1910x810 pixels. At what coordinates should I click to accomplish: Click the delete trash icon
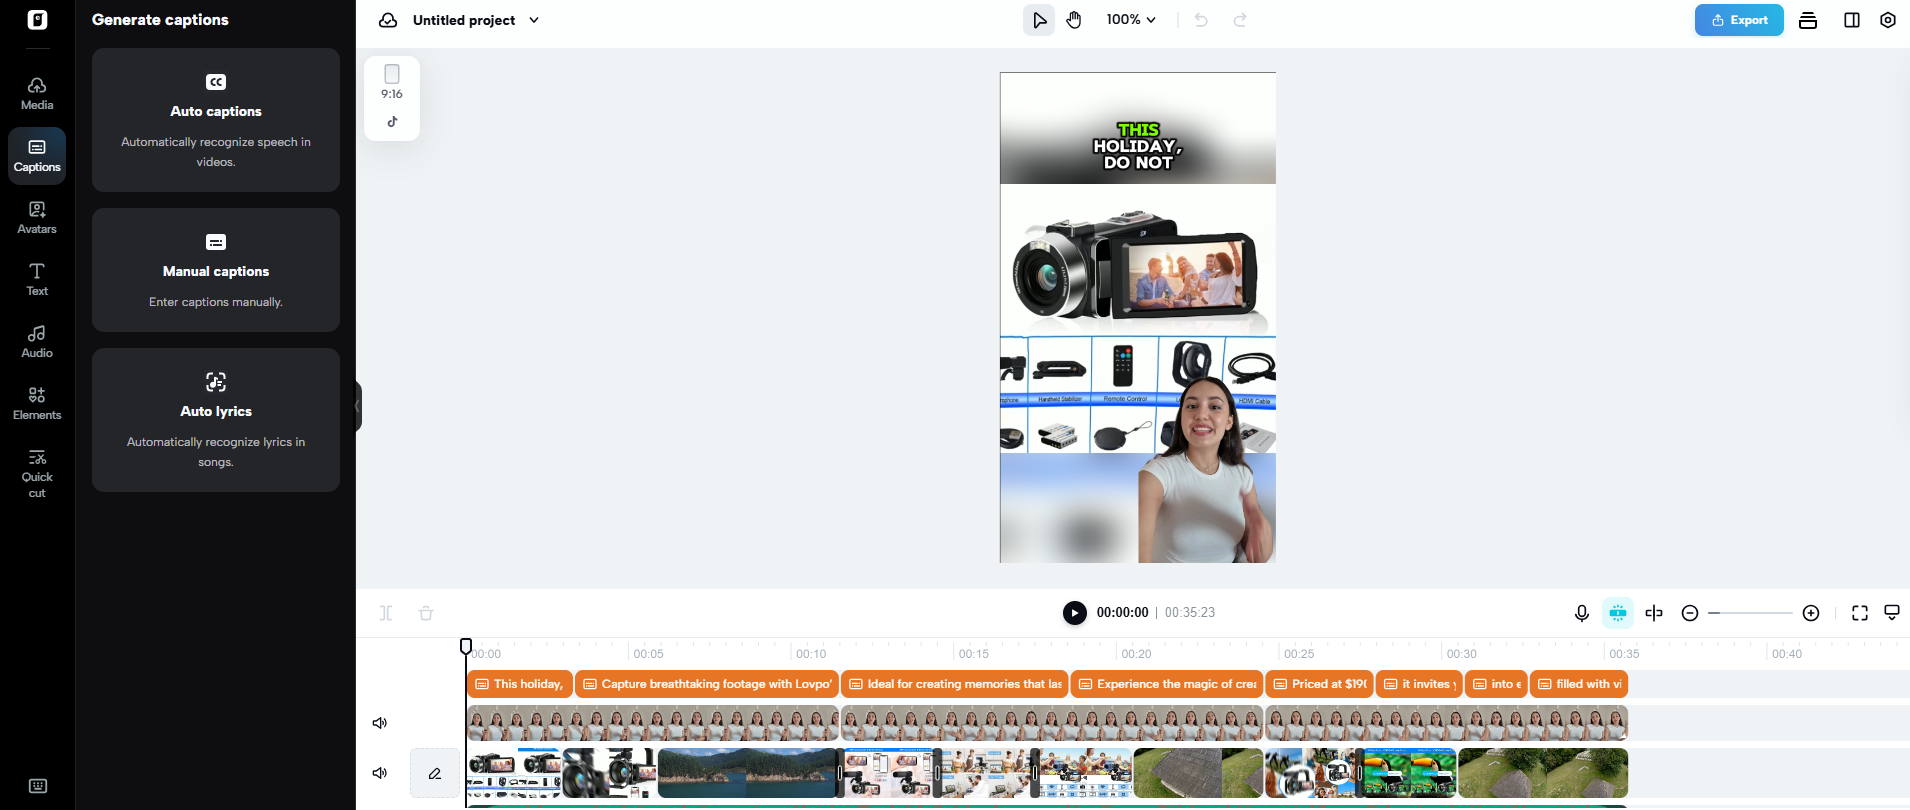(426, 613)
